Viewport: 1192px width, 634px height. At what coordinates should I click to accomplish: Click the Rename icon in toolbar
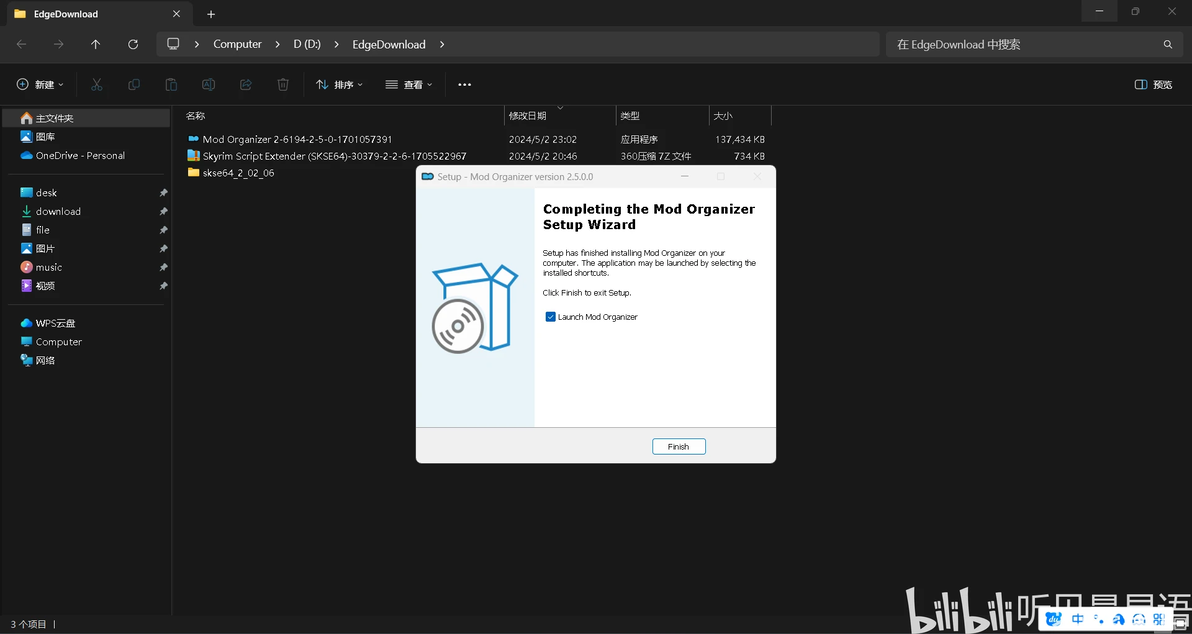click(208, 84)
